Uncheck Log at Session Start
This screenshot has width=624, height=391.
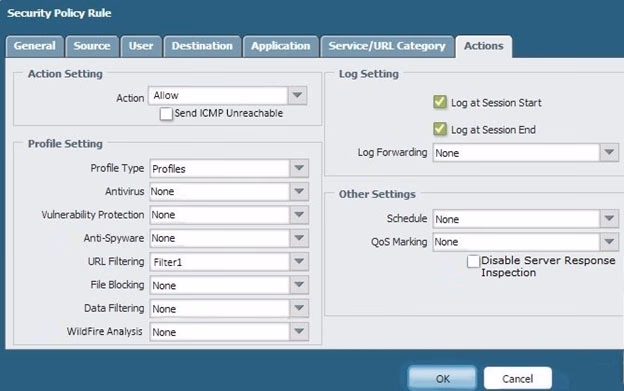440,102
